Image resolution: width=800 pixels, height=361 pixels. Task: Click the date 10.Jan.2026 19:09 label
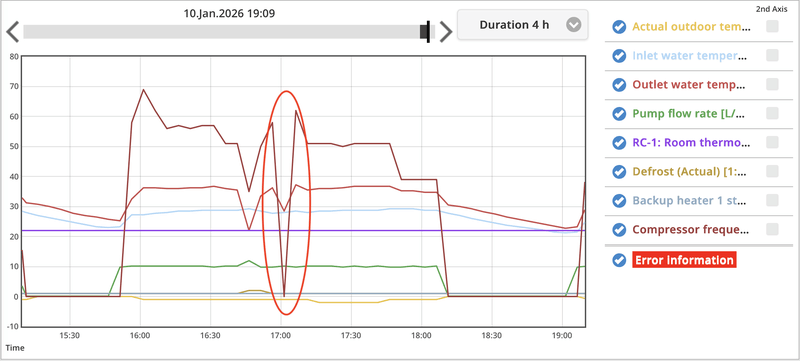coord(229,14)
